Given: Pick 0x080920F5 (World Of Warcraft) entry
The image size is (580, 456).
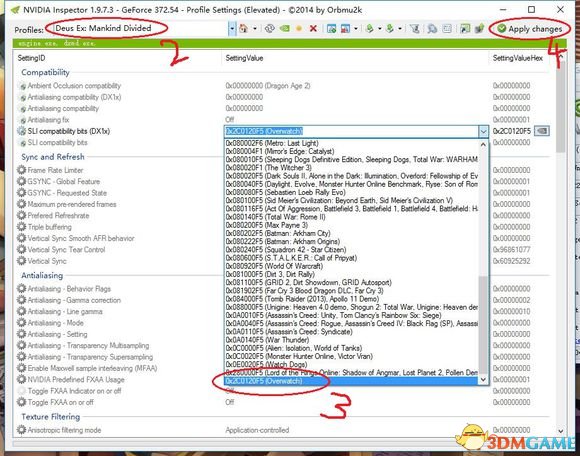Looking at the screenshot, I should [x=351, y=266].
